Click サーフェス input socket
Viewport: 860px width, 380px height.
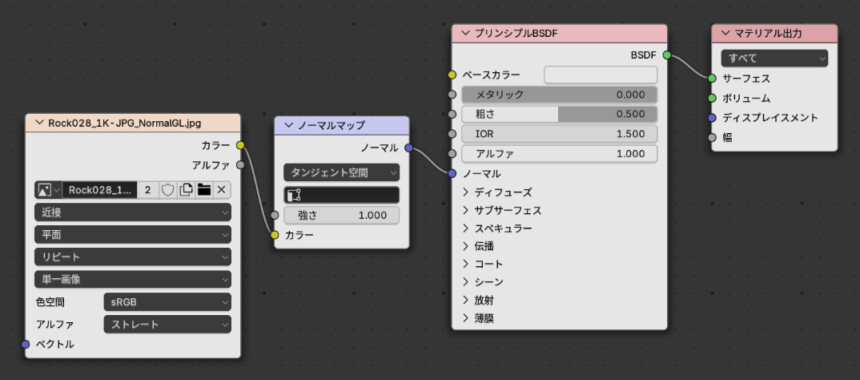[712, 78]
